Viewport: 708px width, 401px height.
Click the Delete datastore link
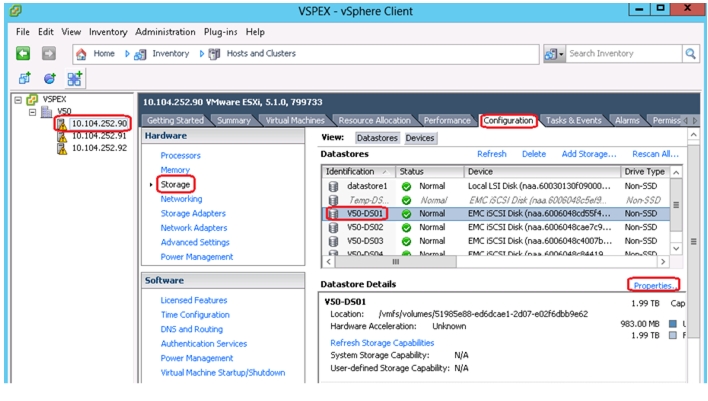pyautogui.click(x=534, y=154)
